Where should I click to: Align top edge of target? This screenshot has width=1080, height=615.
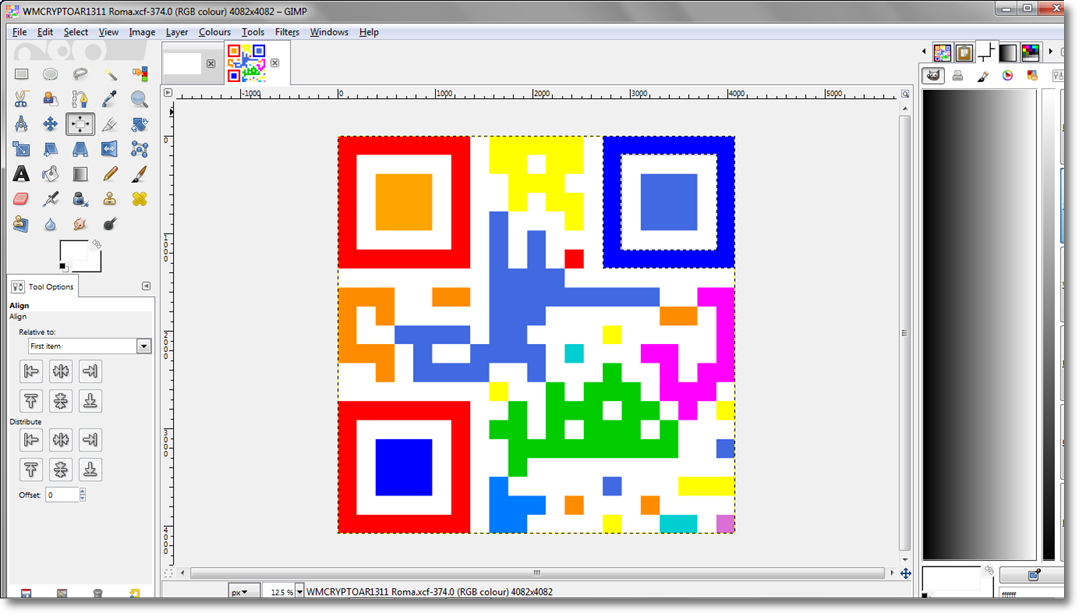point(31,401)
